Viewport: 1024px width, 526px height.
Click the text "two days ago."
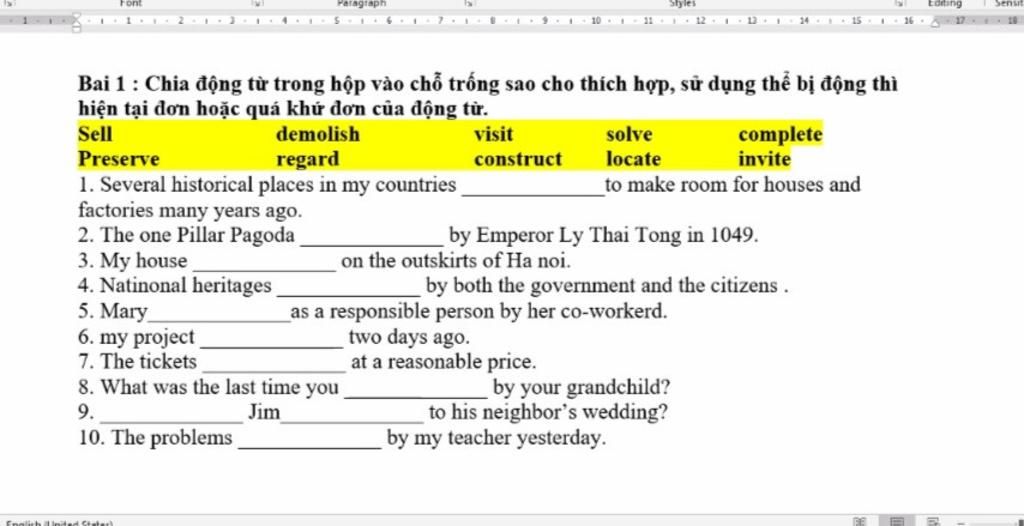tap(409, 338)
